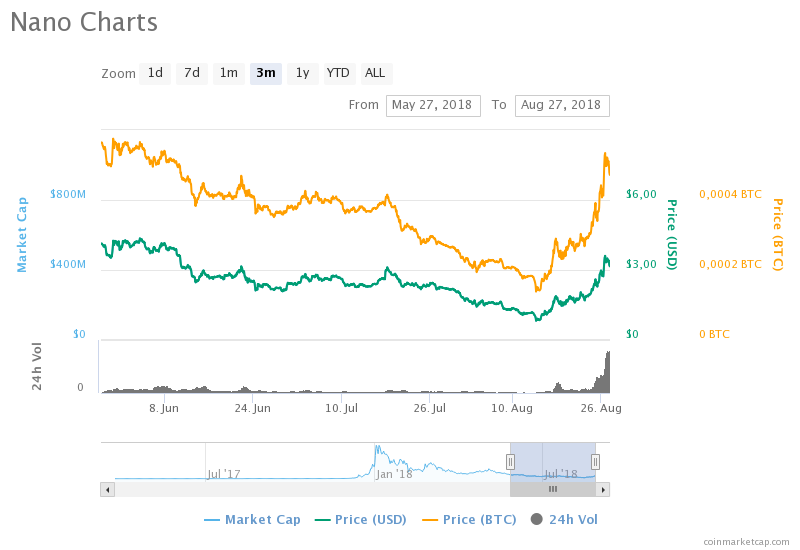
Task: Click the January 2018 peak in navigator
Action: tap(378, 448)
